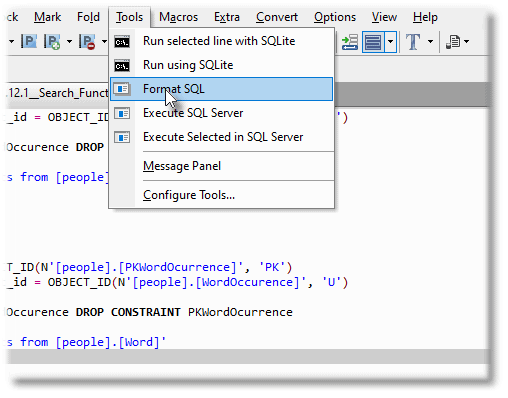Open the Message Panel

point(222,166)
